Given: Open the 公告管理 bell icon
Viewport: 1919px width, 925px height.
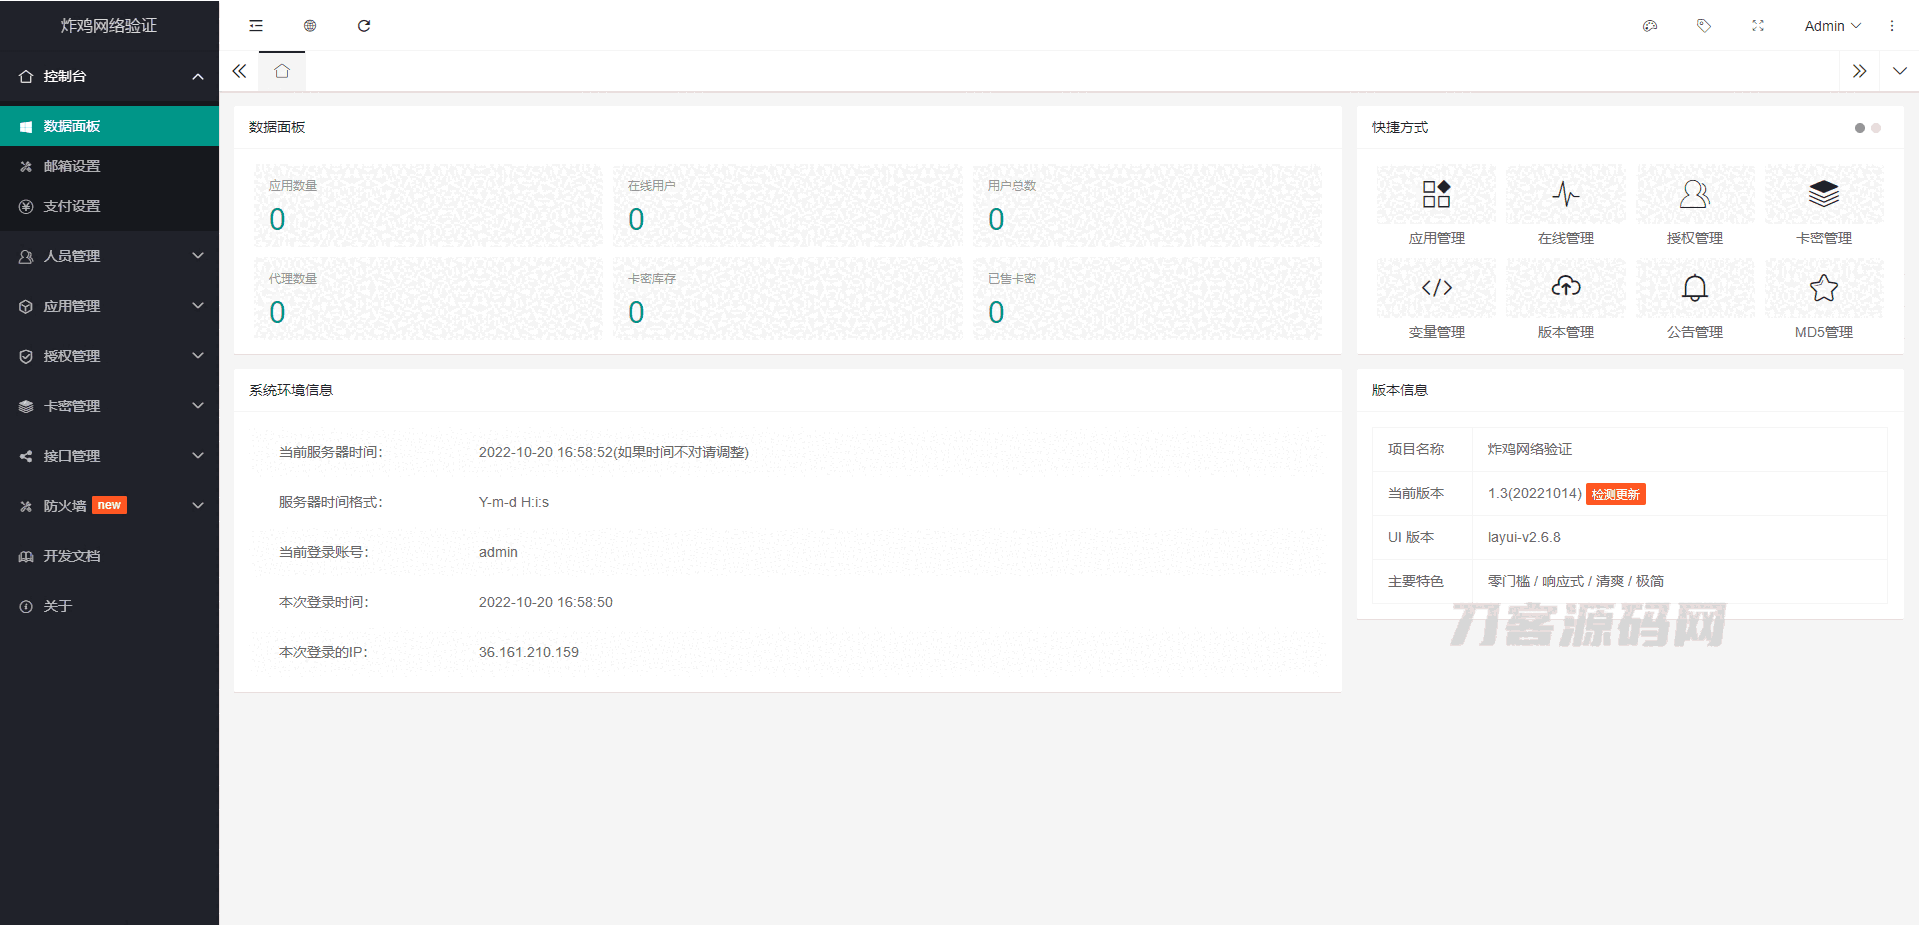Looking at the screenshot, I should pyautogui.click(x=1694, y=288).
